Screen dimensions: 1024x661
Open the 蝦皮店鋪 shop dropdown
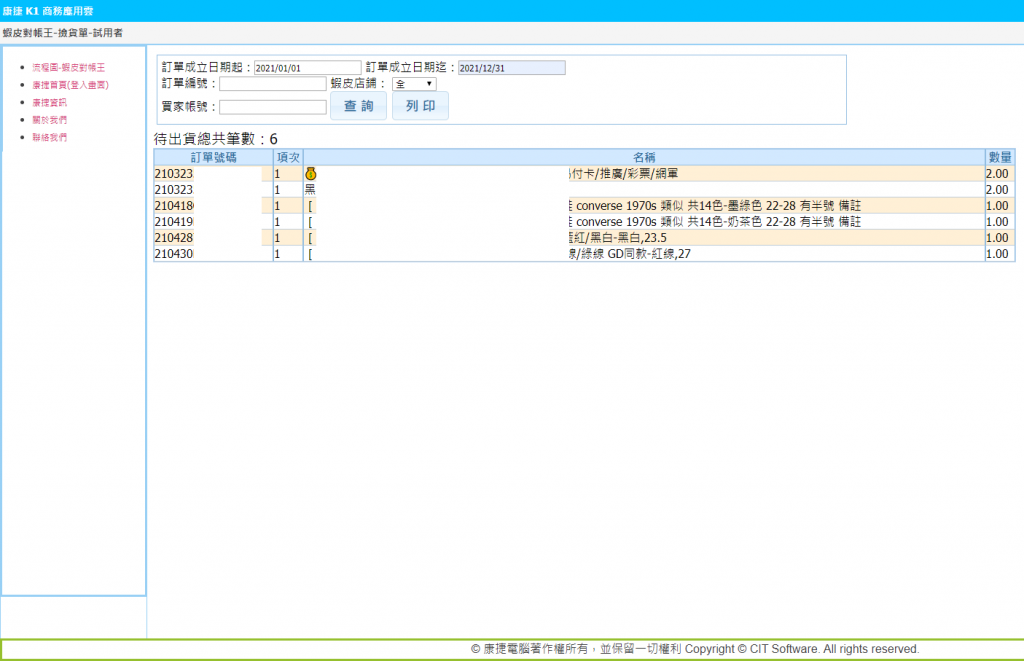coord(414,84)
